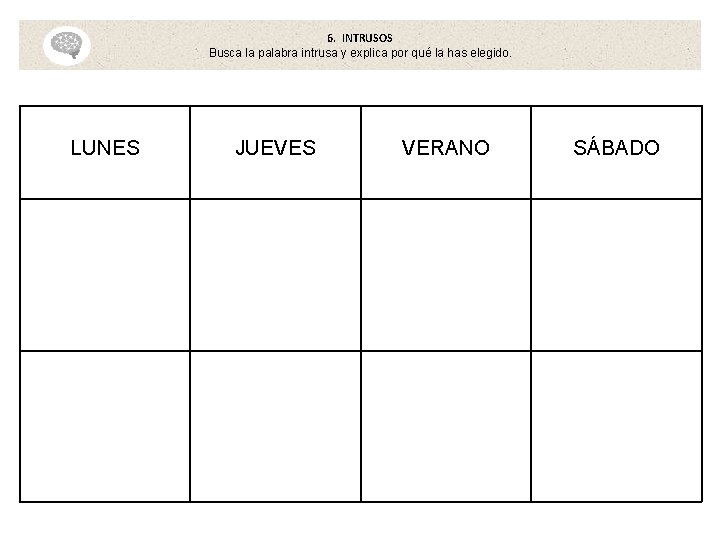
Task: Click the middle-row empty cell under VERANO
Action: coord(445,275)
